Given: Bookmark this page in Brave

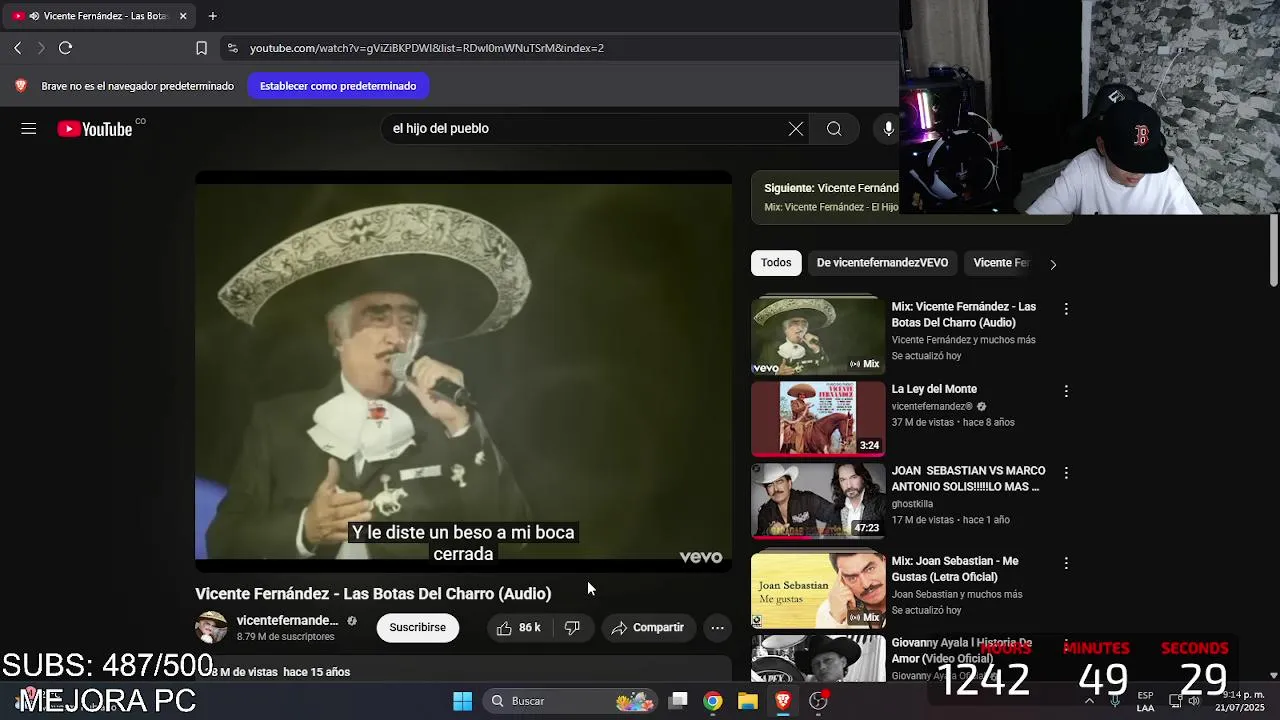Looking at the screenshot, I should coord(201,48).
